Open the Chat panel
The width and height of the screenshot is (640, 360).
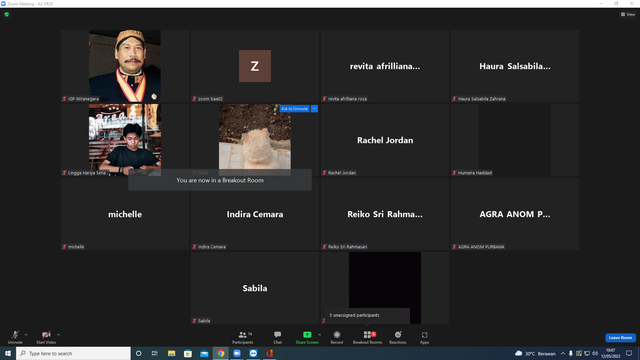click(x=278, y=337)
